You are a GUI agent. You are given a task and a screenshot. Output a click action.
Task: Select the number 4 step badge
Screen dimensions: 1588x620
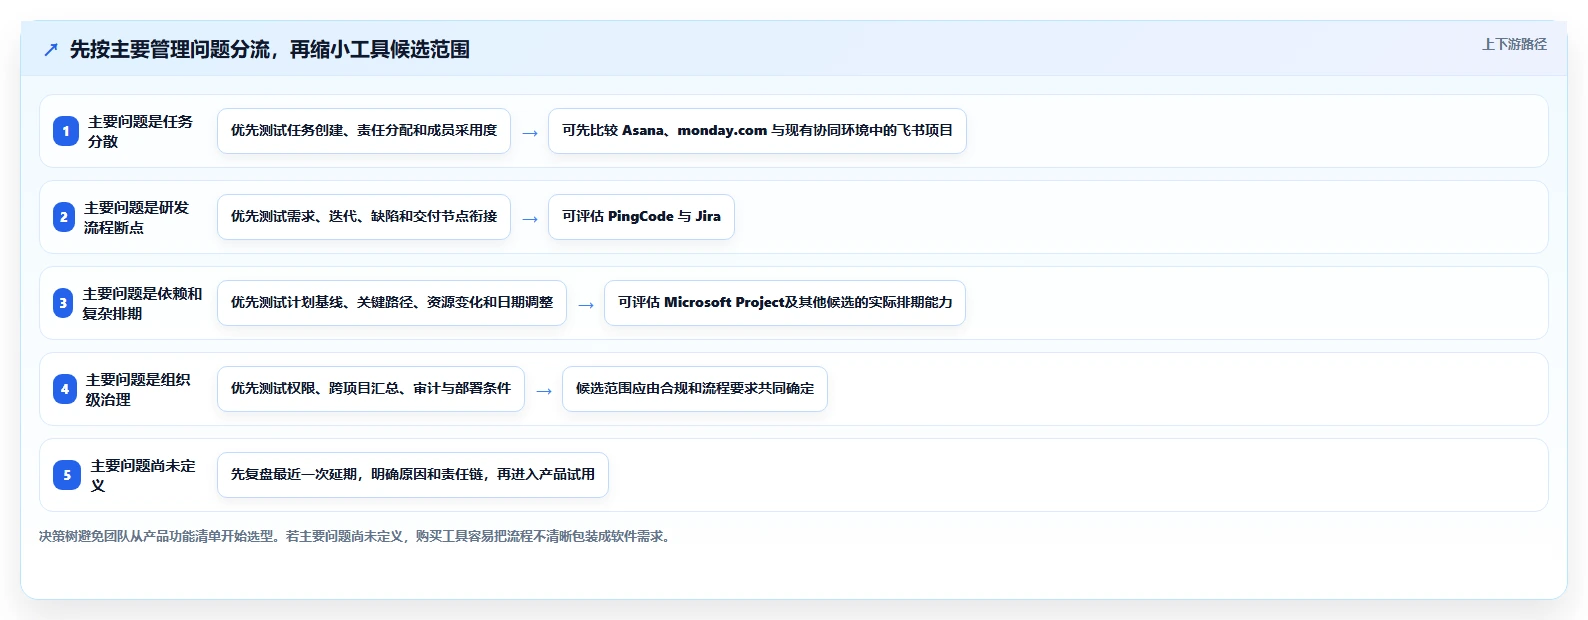coord(65,389)
